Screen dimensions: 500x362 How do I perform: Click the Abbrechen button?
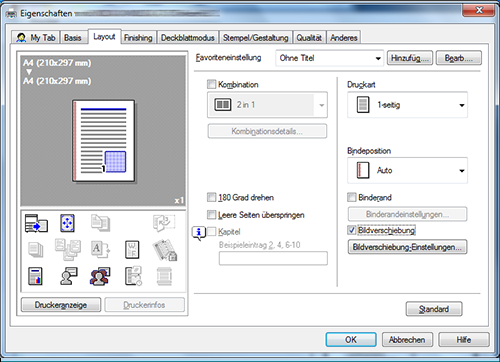(407, 340)
